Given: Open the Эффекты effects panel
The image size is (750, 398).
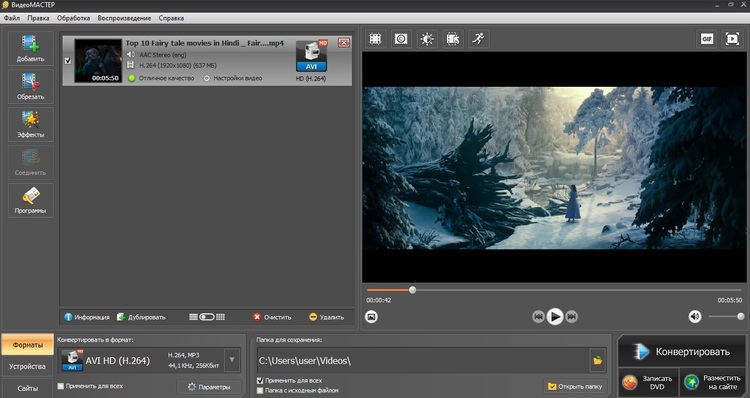Looking at the screenshot, I should tap(31, 124).
